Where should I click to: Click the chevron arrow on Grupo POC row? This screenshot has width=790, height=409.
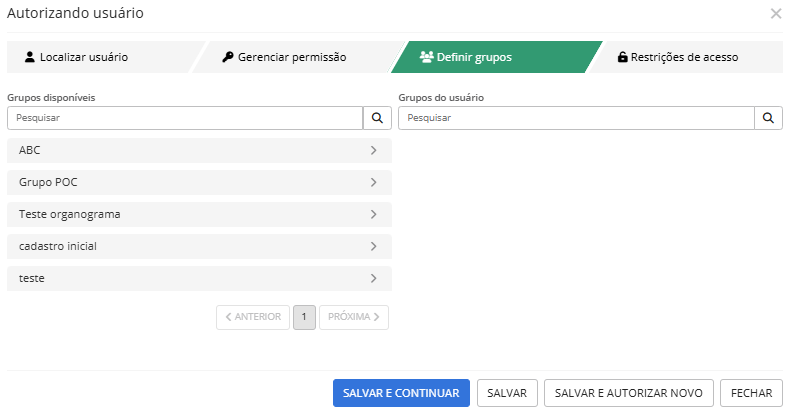[x=373, y=182]
